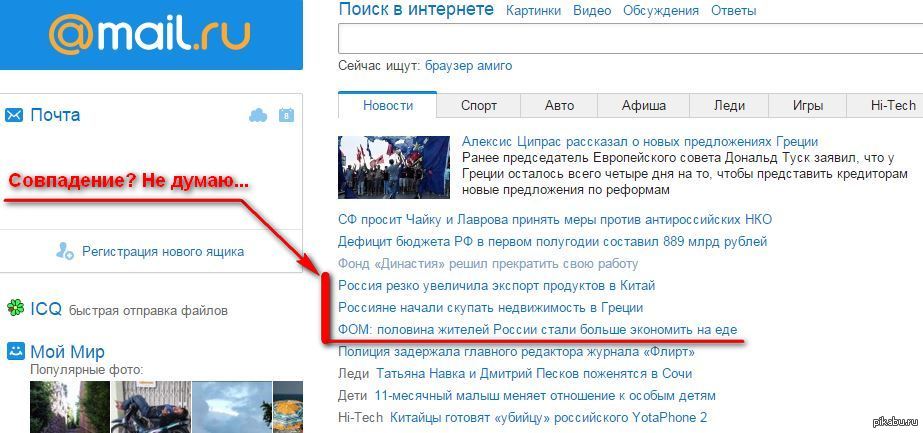Open the mail.ru logo homepage
The height and width of the screenshot is (433, 923).
coord(150,35)
